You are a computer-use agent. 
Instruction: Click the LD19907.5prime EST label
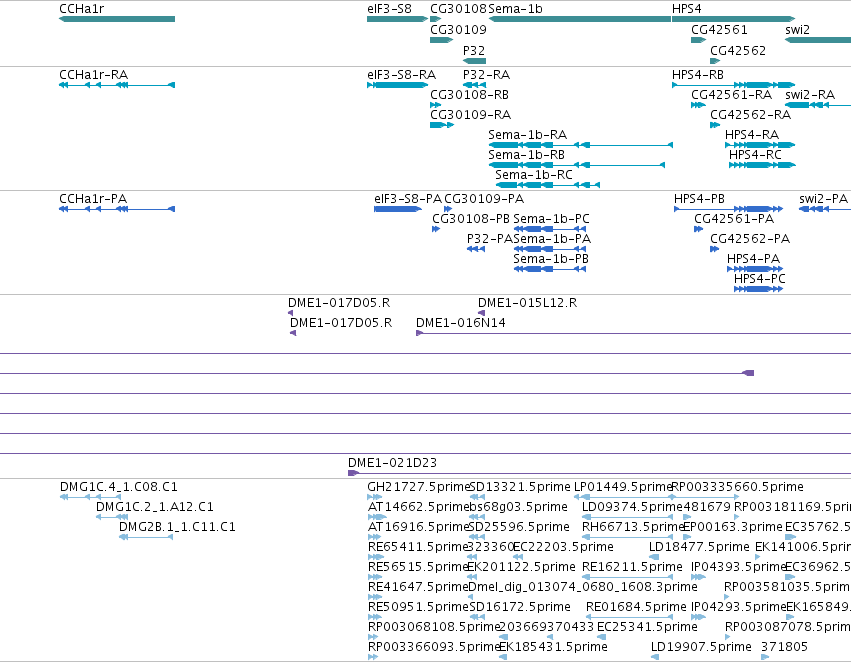click(701, 647)
